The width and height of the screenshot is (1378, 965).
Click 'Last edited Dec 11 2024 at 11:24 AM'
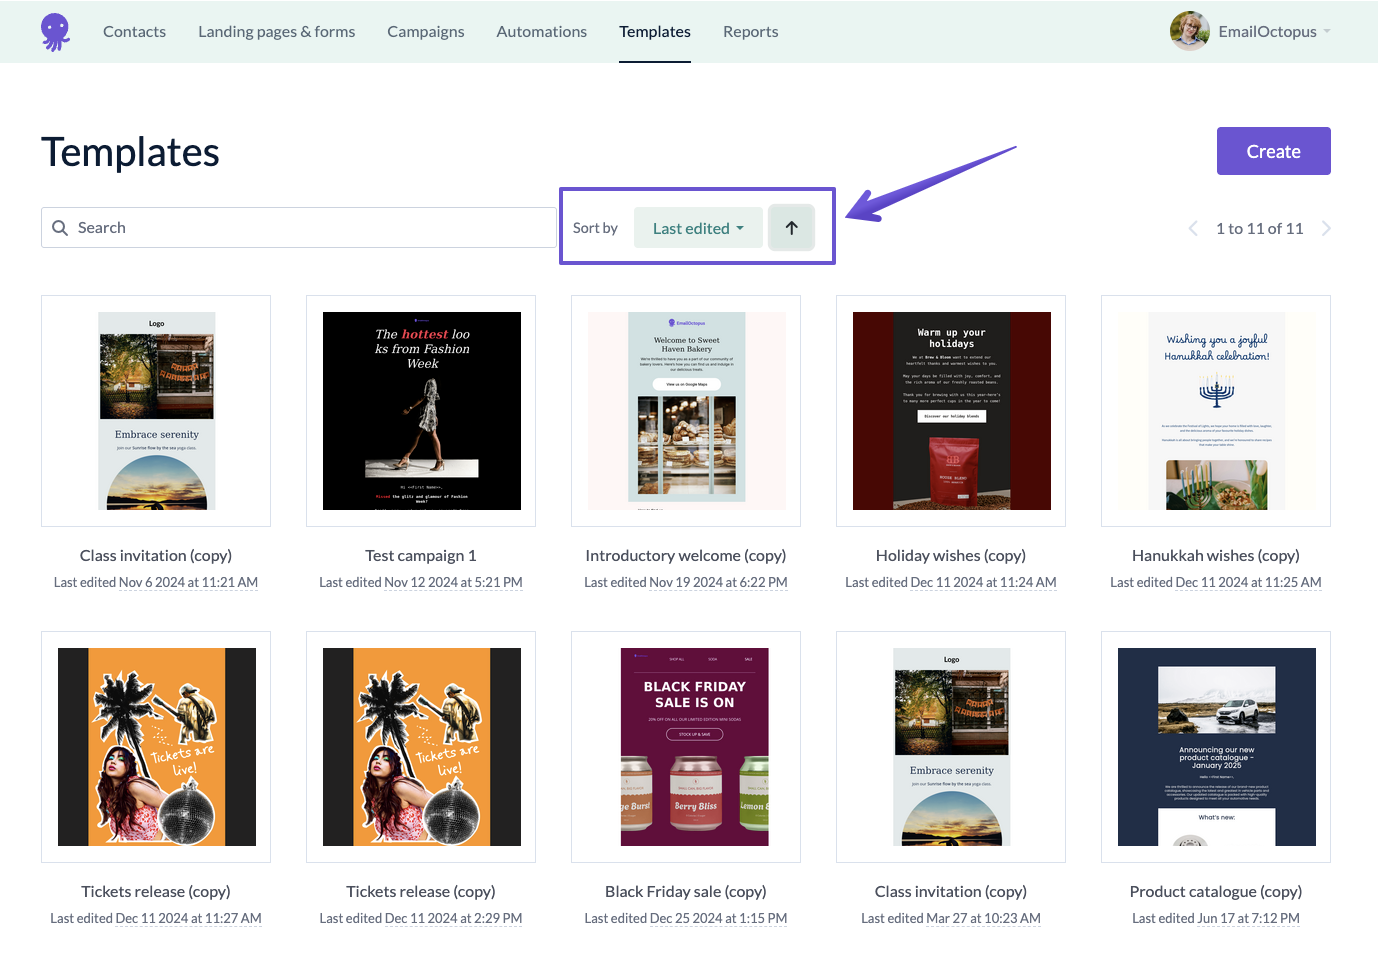[951, 582]
